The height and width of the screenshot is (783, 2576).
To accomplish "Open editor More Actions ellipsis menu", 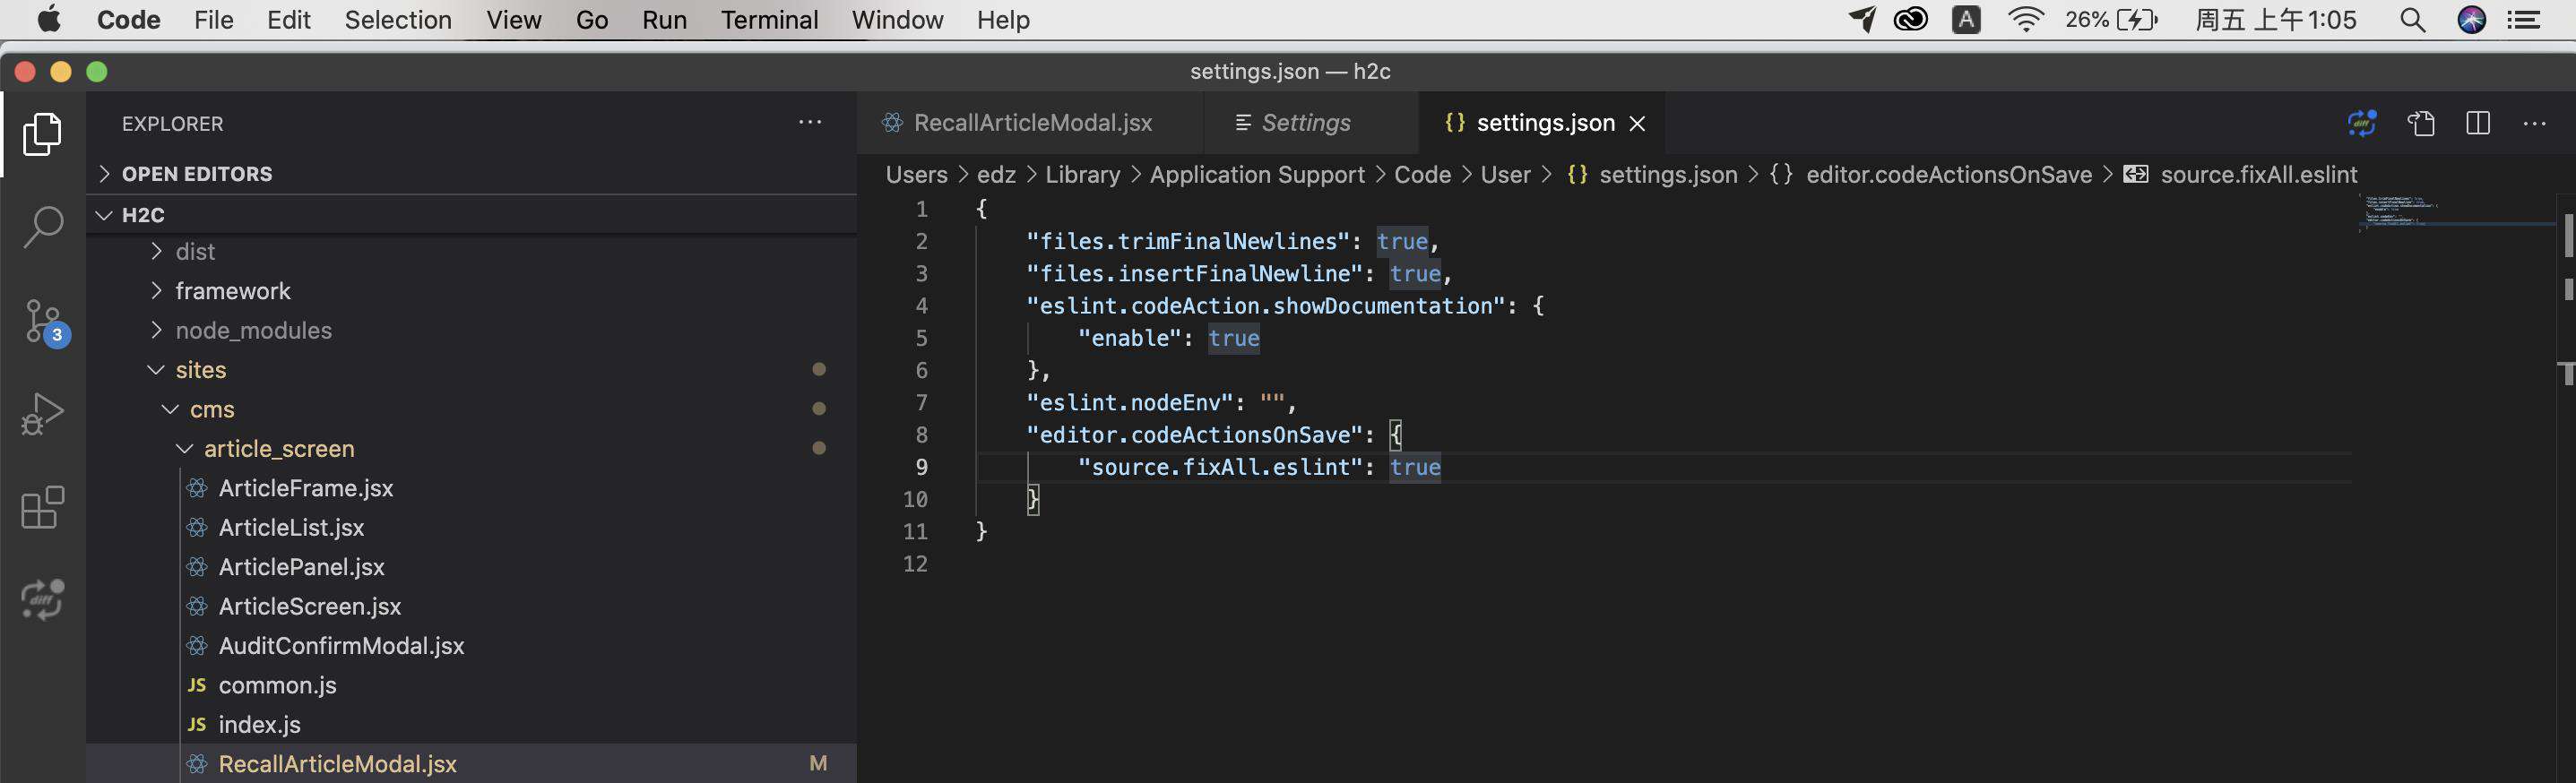I will (x=2534, y=123).
